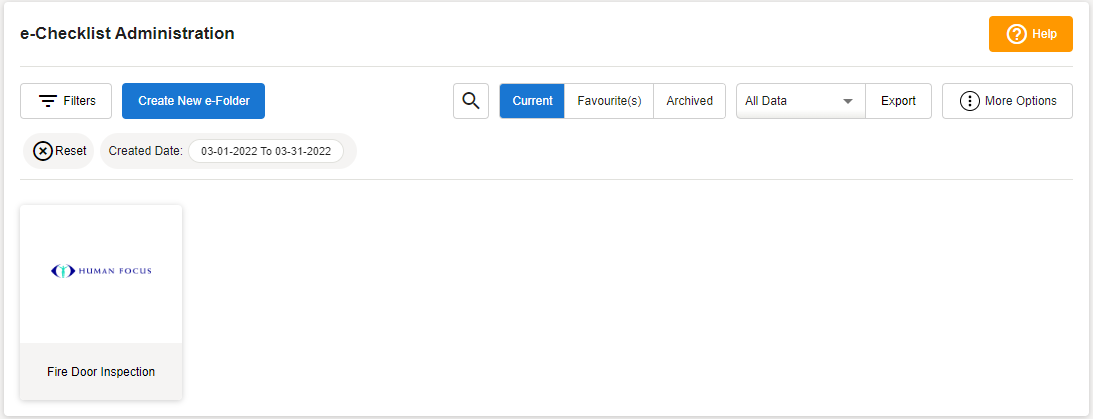Screen dimensions: 1093x419
Task: Click the Created Date filter label
Action: (x=145, y=151)
